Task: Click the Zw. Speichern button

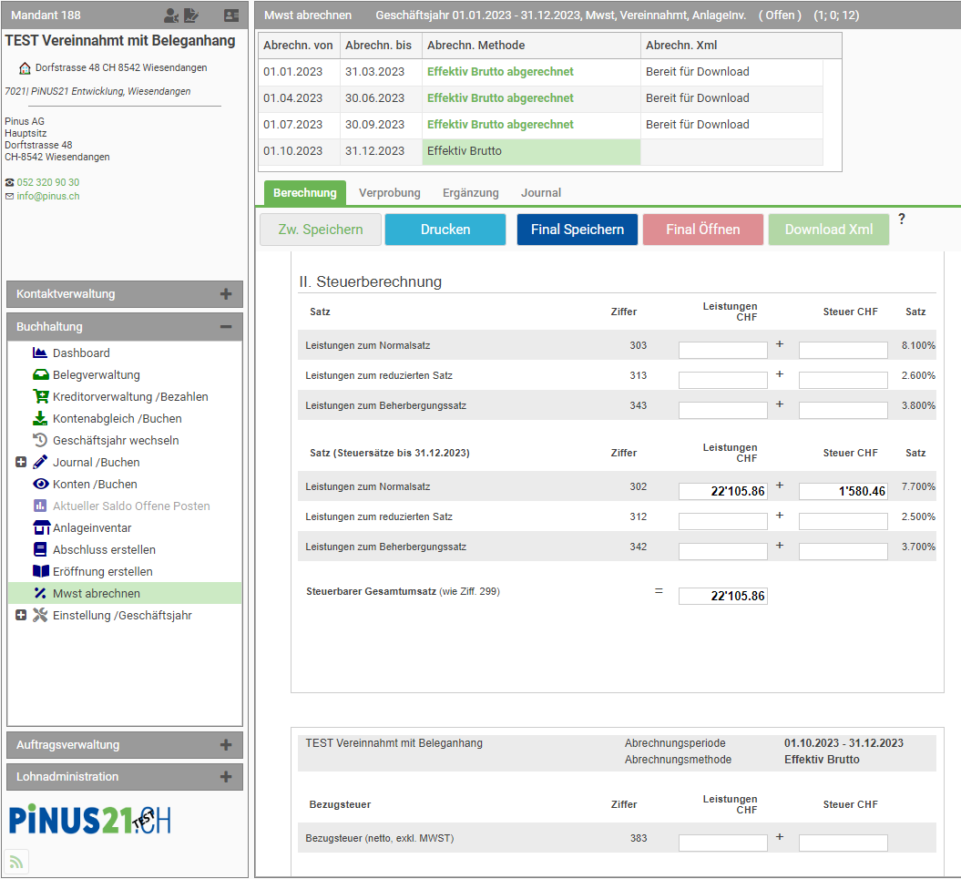Action: pos(321,229)
